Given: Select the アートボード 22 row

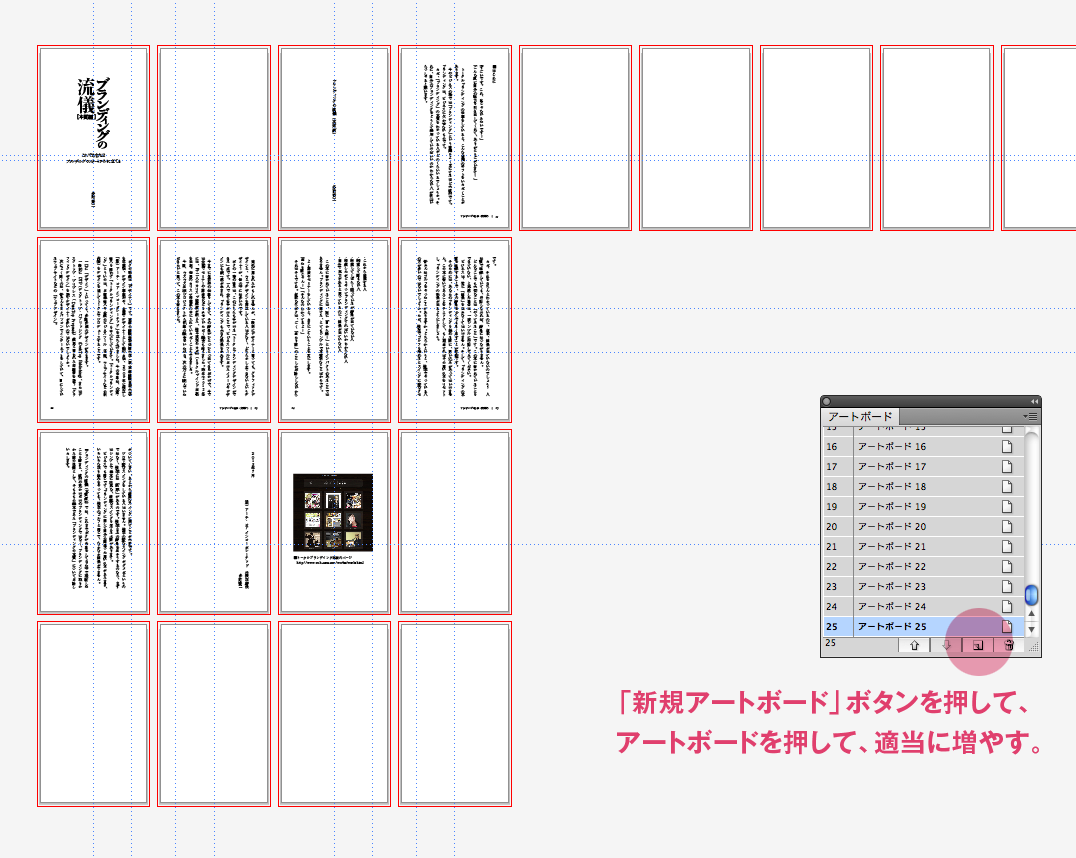Looking at the screenshot, I should coord(924,566).
